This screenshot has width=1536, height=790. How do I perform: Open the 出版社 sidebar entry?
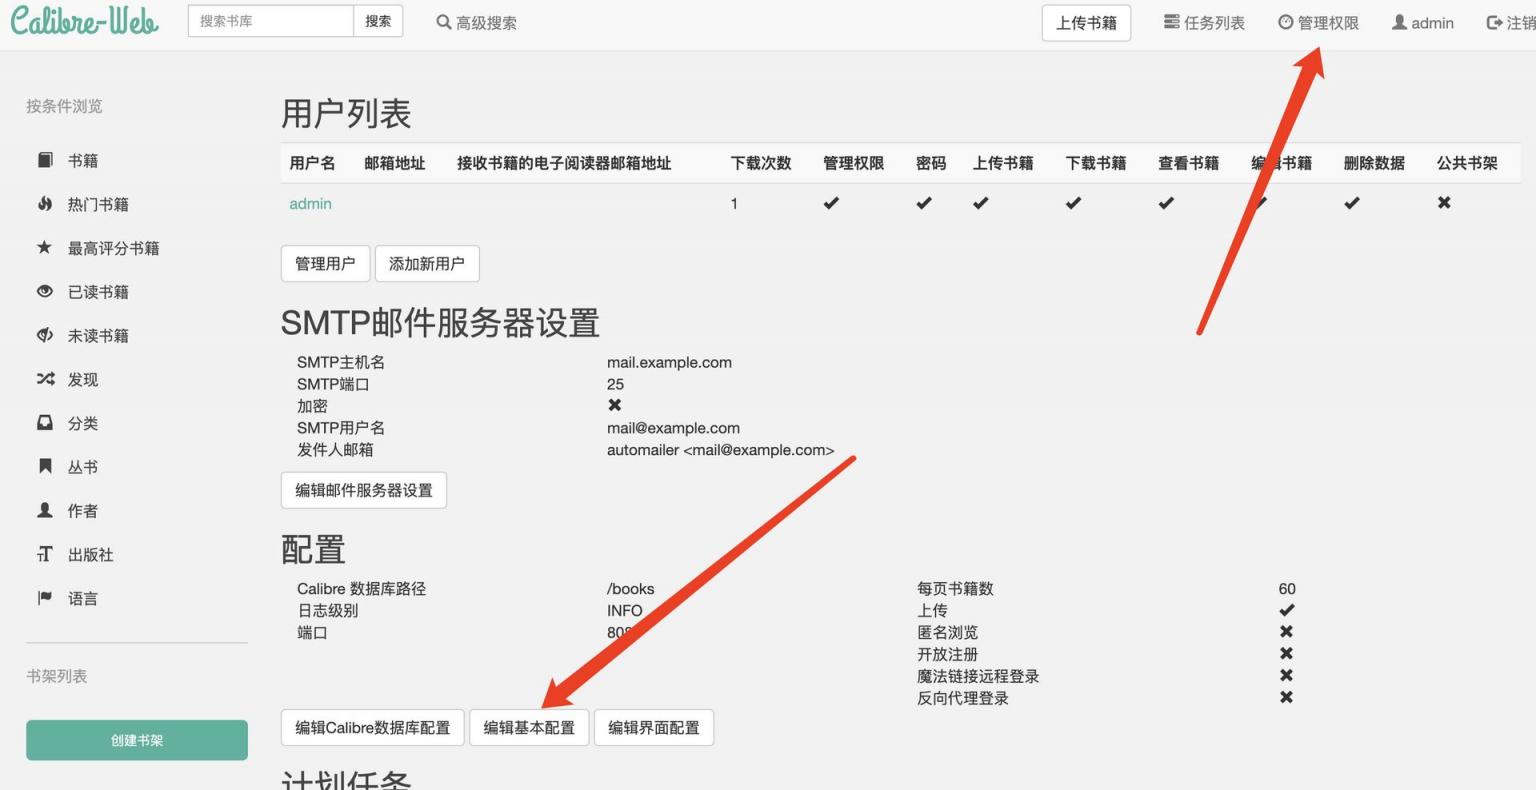click(90, 555)
